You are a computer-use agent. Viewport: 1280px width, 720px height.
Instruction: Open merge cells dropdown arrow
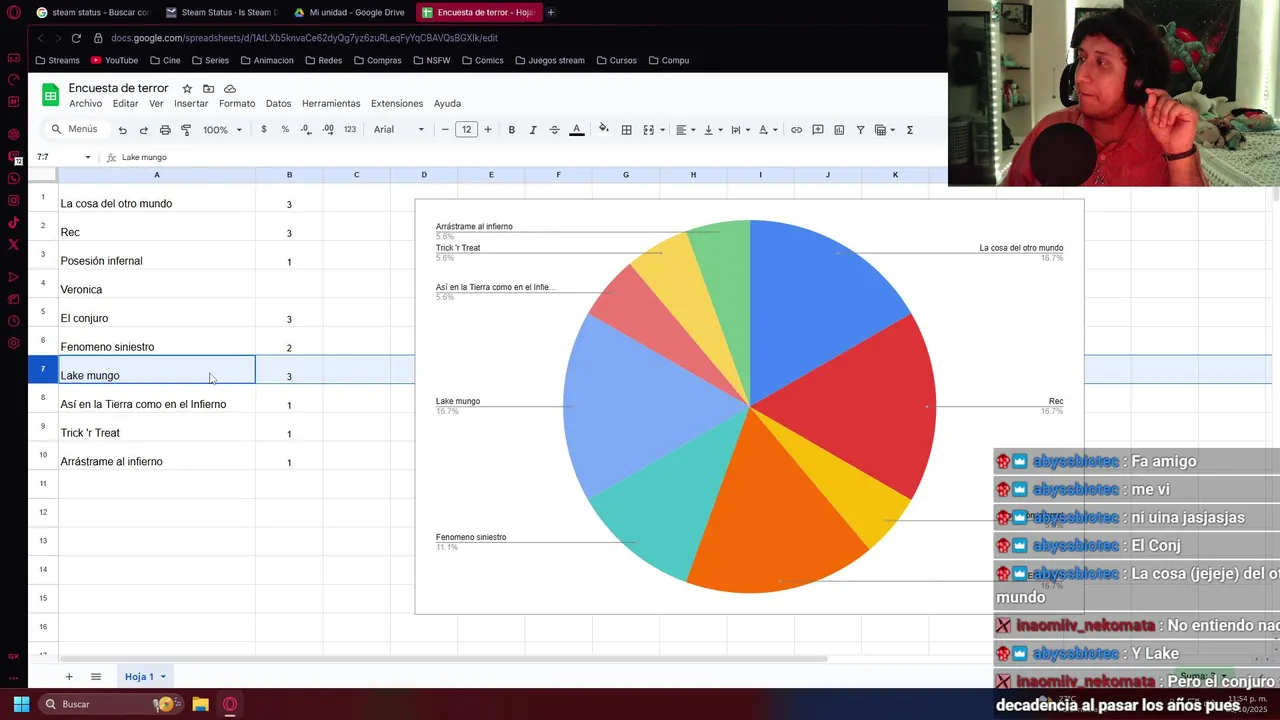(x=663, y=130)
